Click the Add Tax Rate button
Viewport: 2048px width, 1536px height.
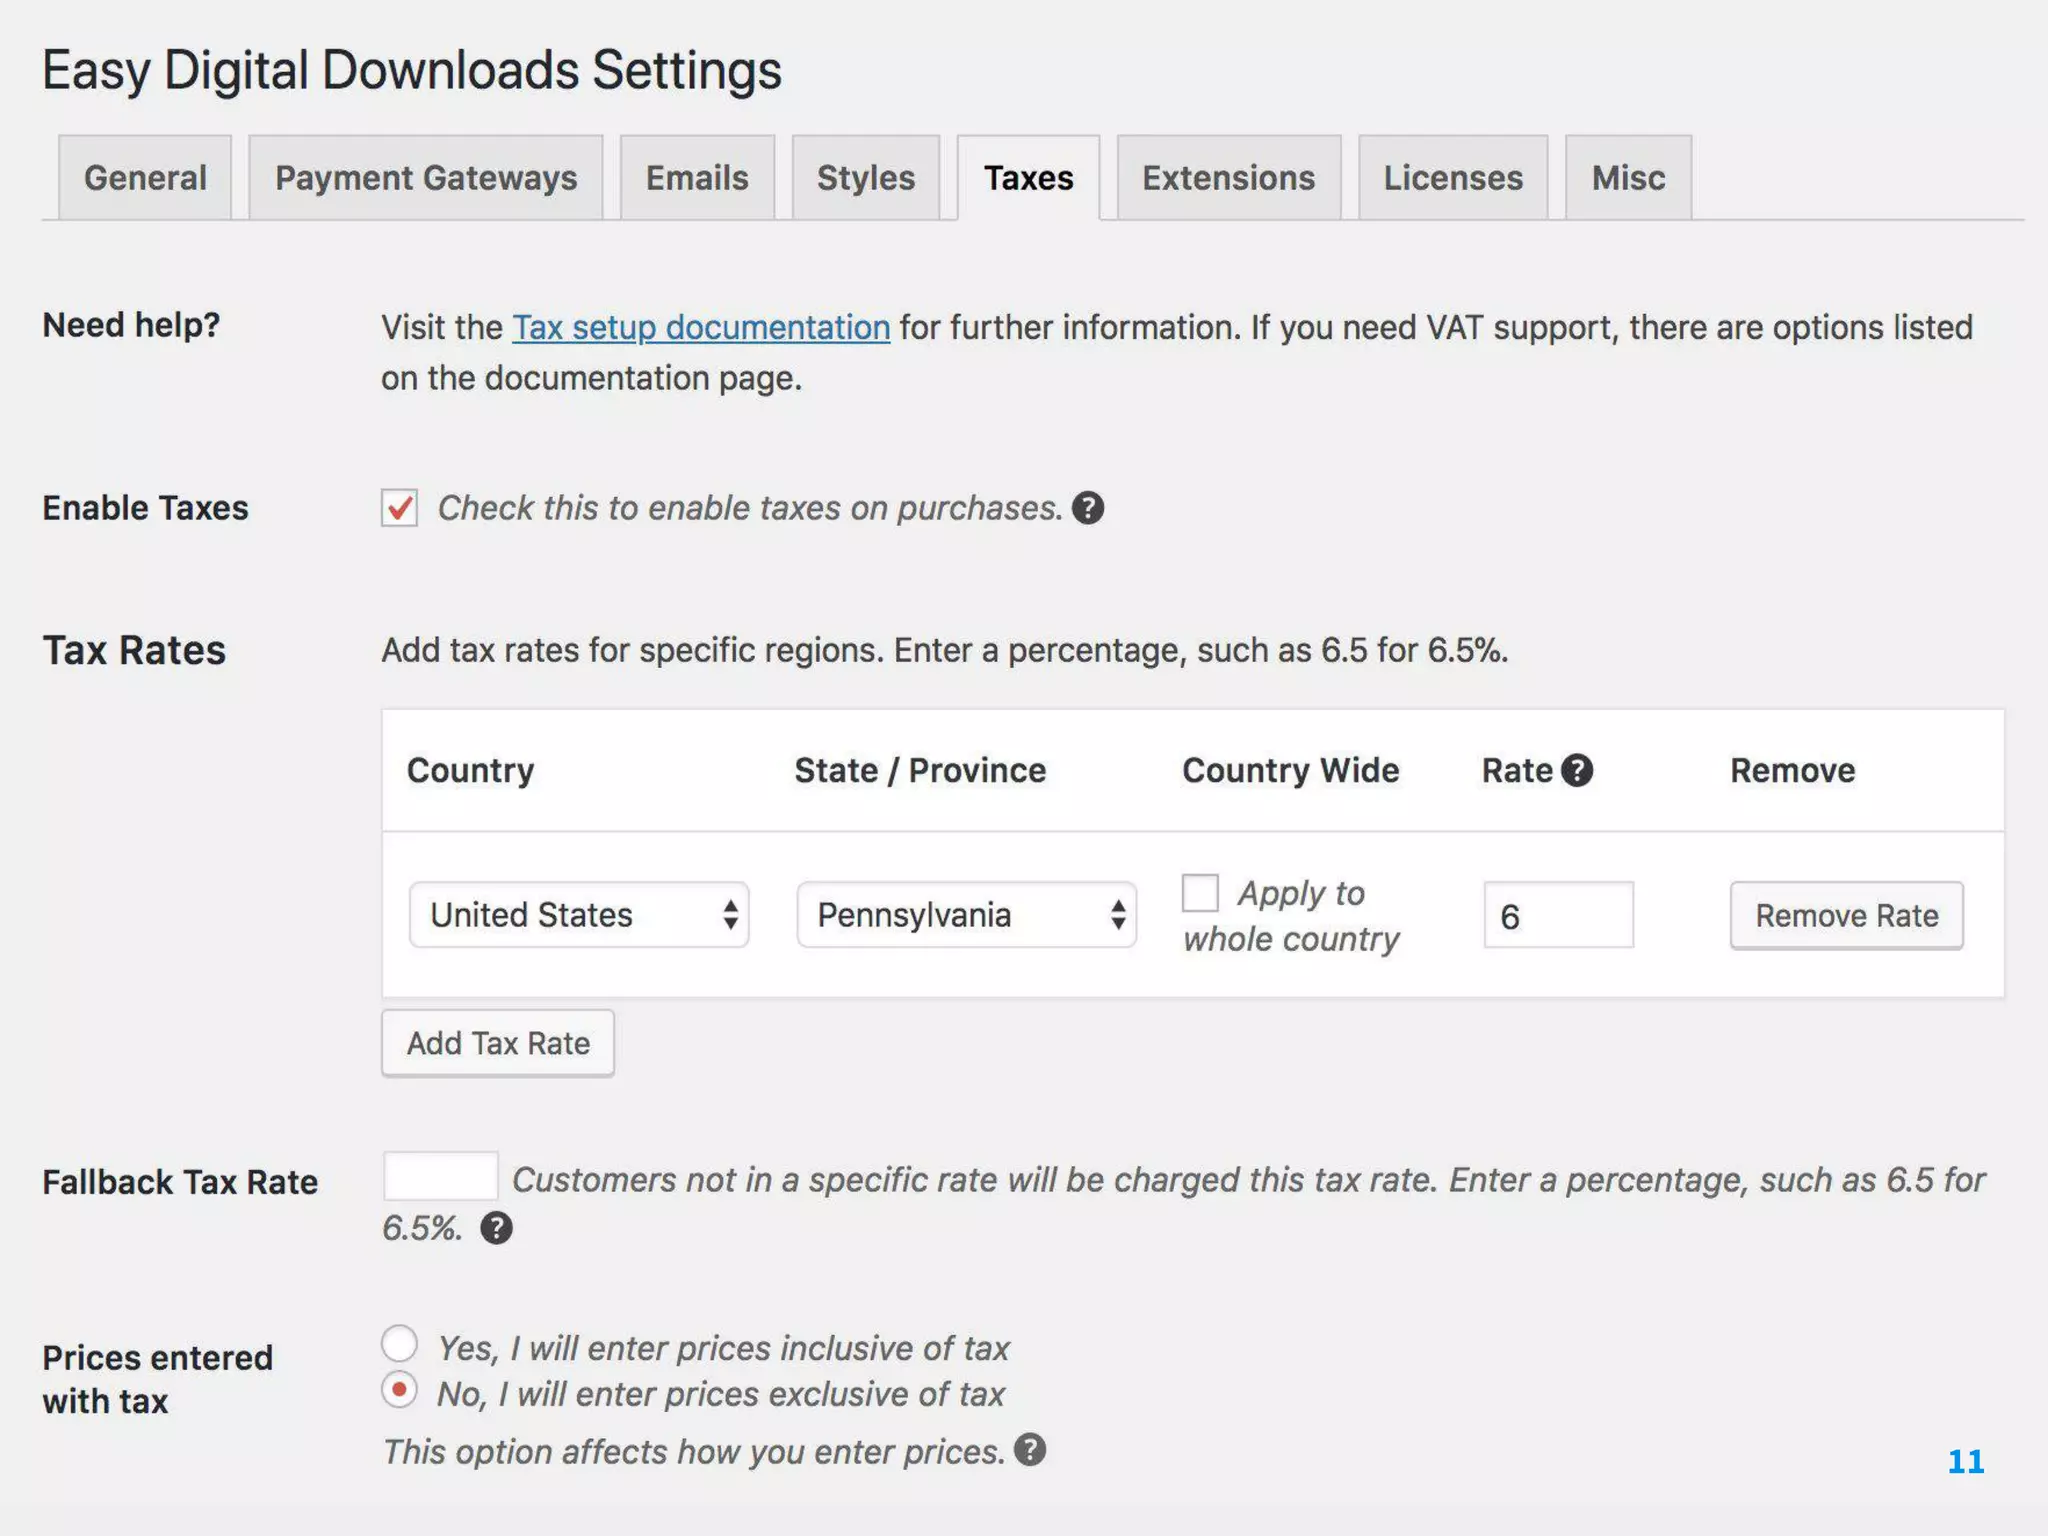[498, 1043]
